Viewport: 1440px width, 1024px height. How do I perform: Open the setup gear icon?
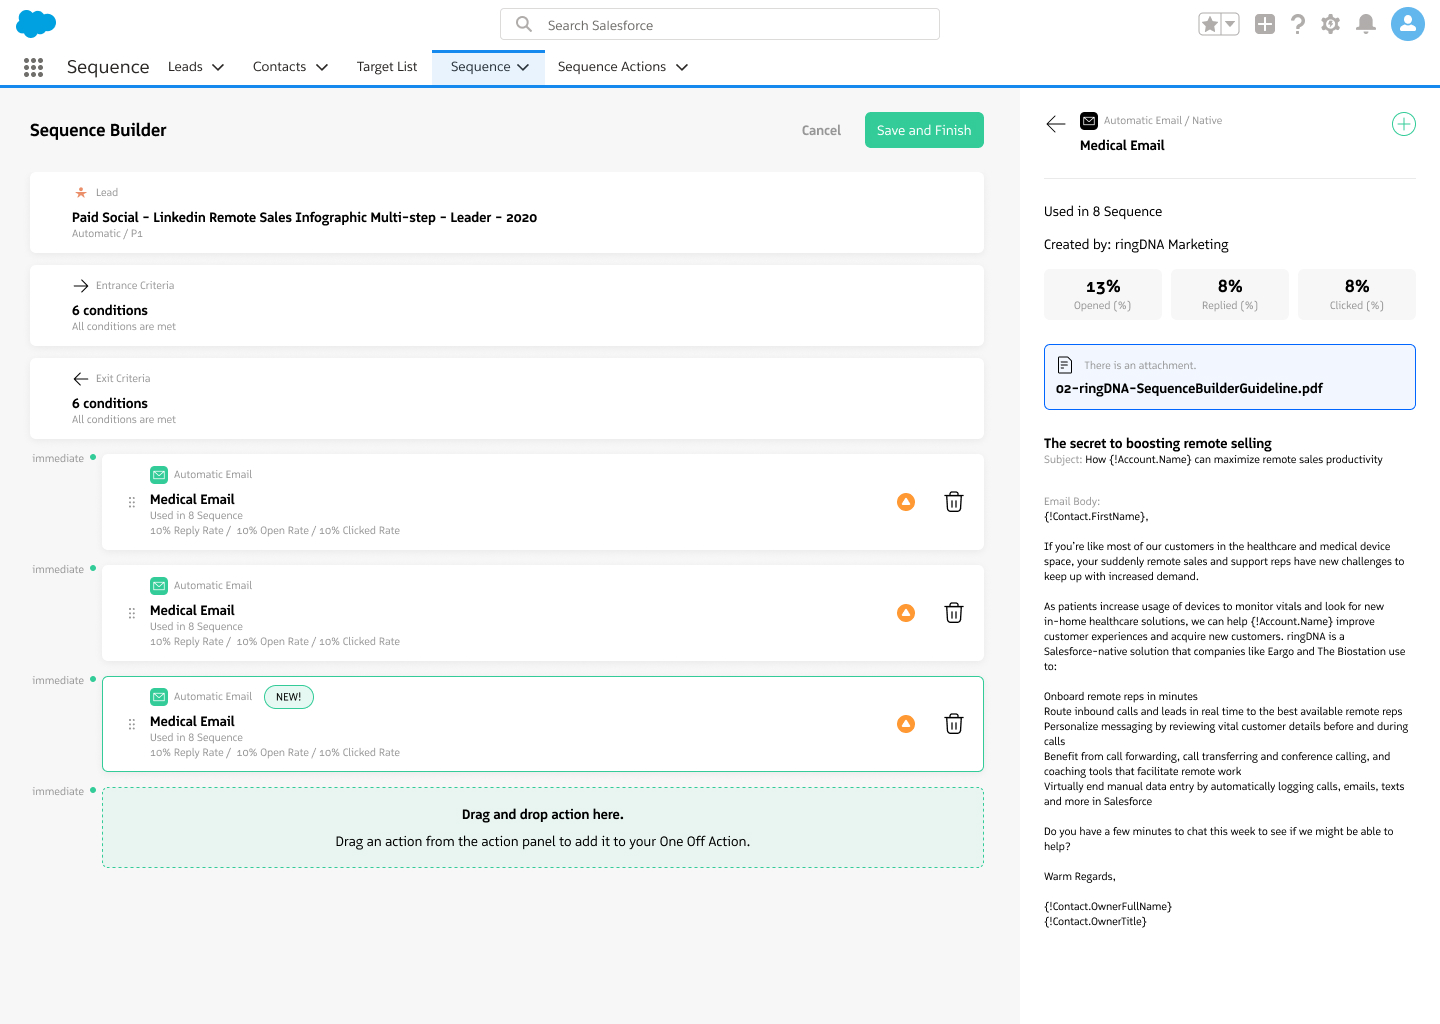tap(1330, 24)
